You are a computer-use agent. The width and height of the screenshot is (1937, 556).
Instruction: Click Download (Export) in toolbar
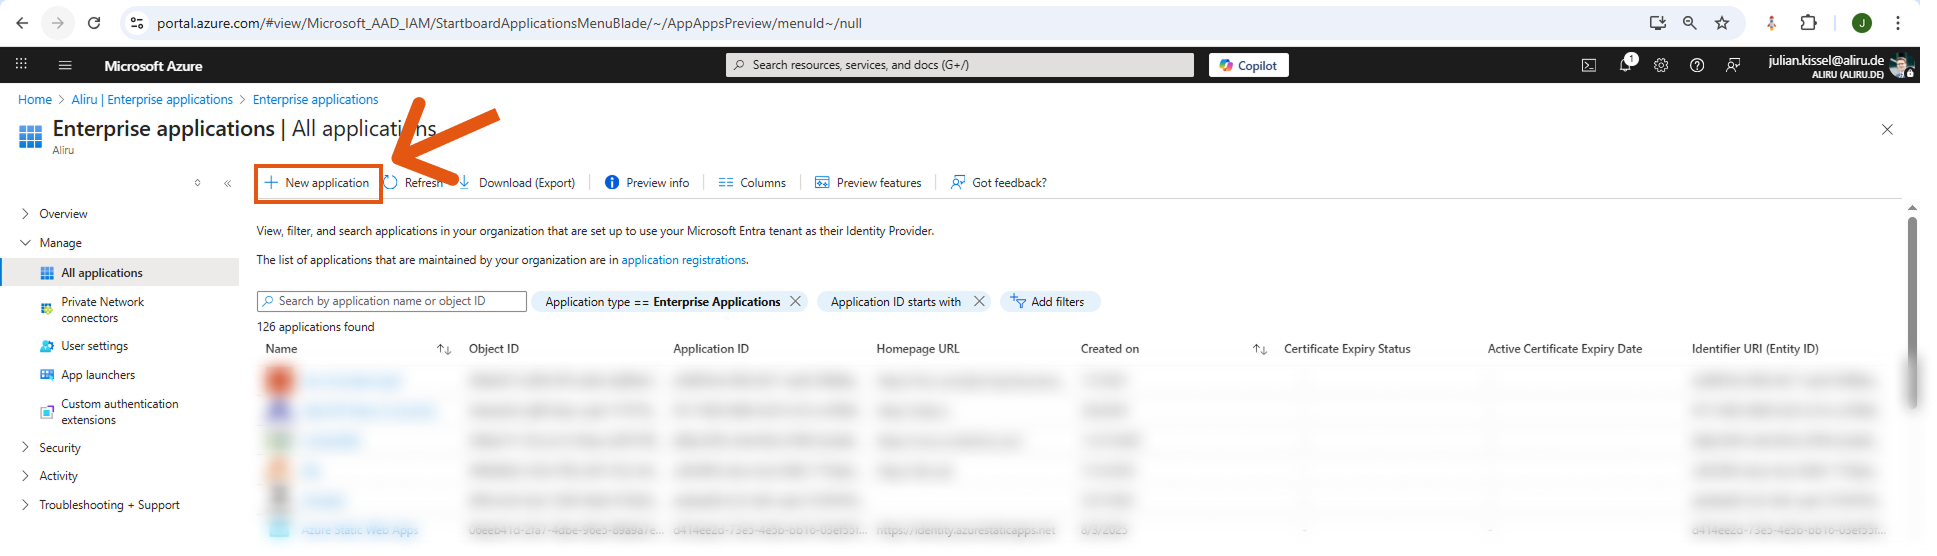[518, 183]
